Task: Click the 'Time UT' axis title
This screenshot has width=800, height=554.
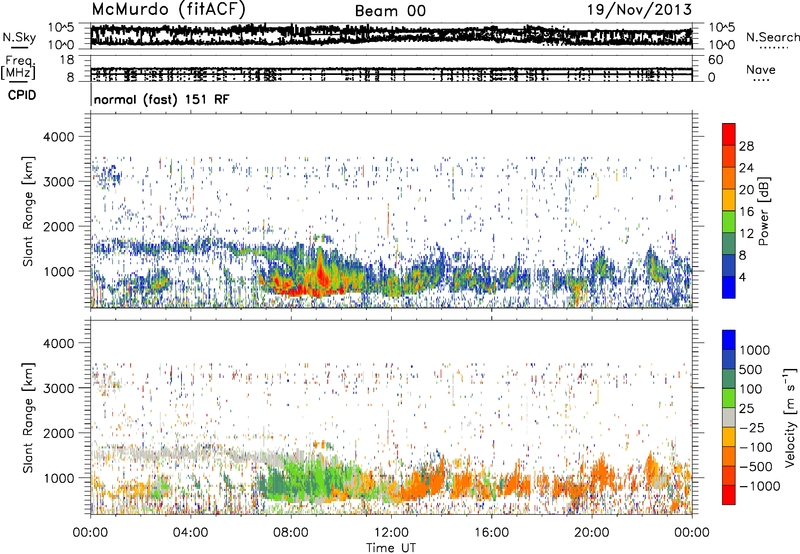Action: [391, 548]
